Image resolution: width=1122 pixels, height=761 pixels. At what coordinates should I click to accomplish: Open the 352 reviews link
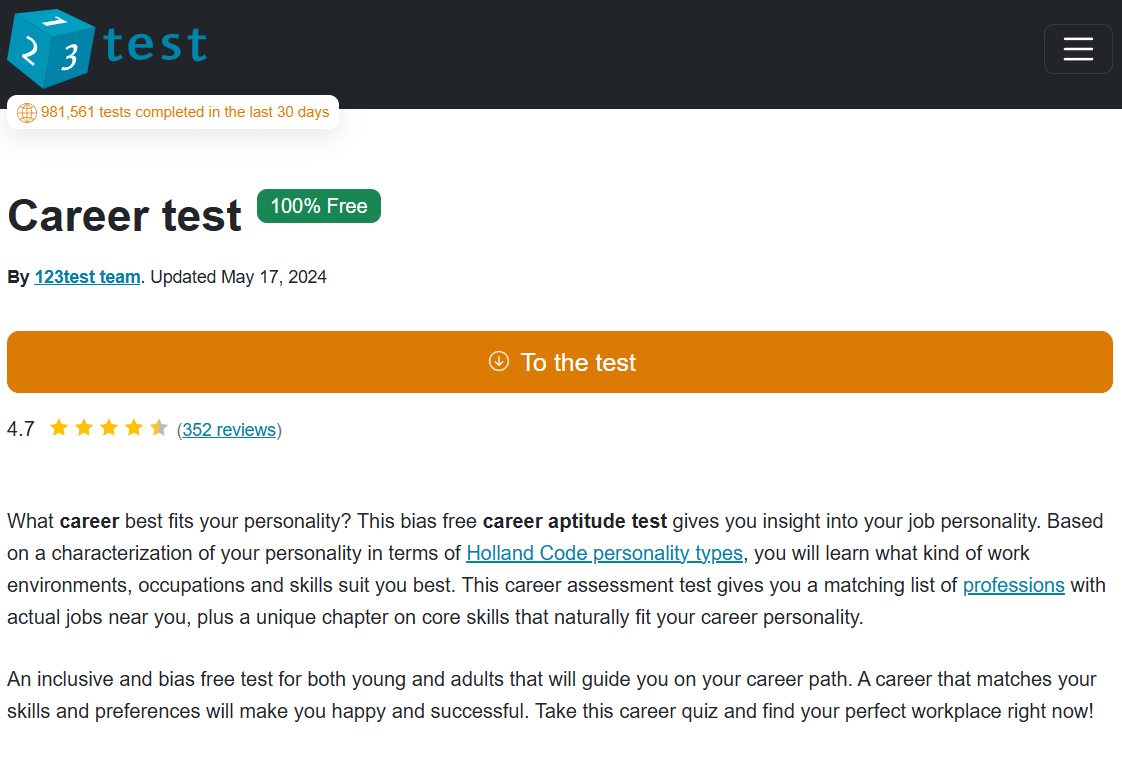tap(229, 429)
